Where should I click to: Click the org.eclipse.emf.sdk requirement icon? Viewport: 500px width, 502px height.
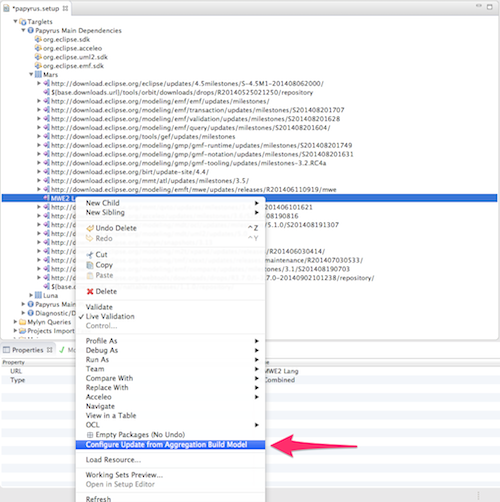[x=38, y=66]
